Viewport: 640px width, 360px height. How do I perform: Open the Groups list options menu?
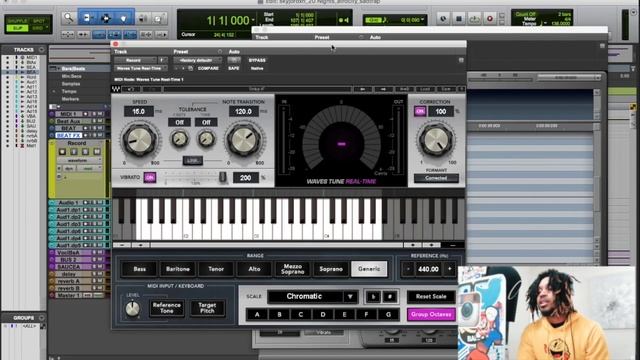[41, 318]
